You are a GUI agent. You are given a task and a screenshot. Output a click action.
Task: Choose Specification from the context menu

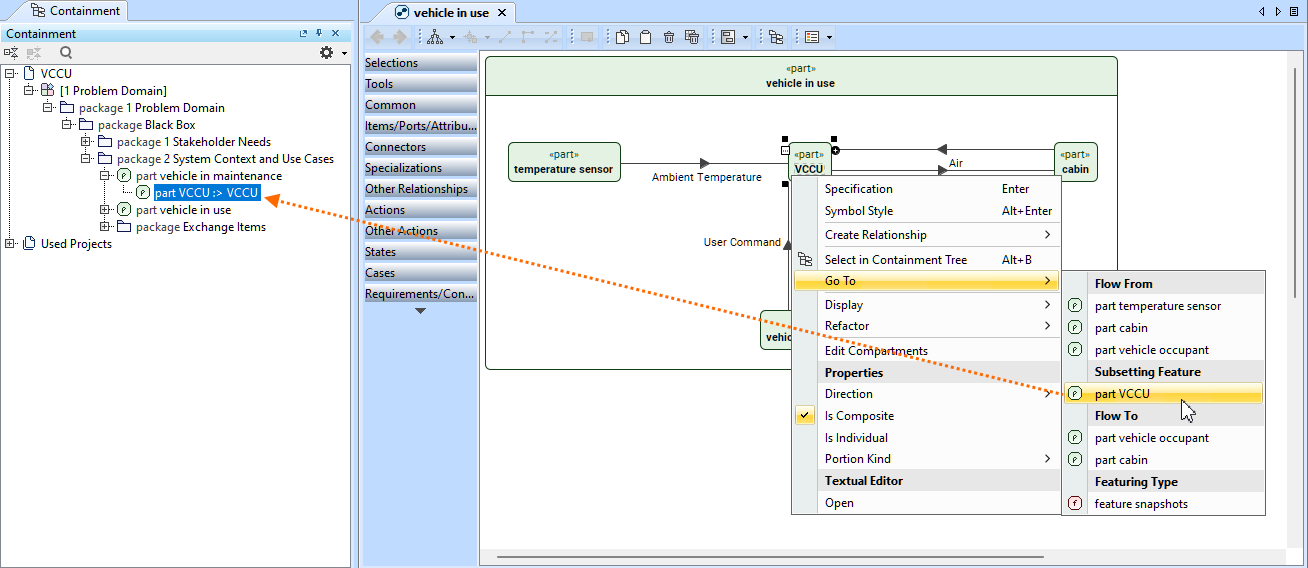[x=858, y=189]
